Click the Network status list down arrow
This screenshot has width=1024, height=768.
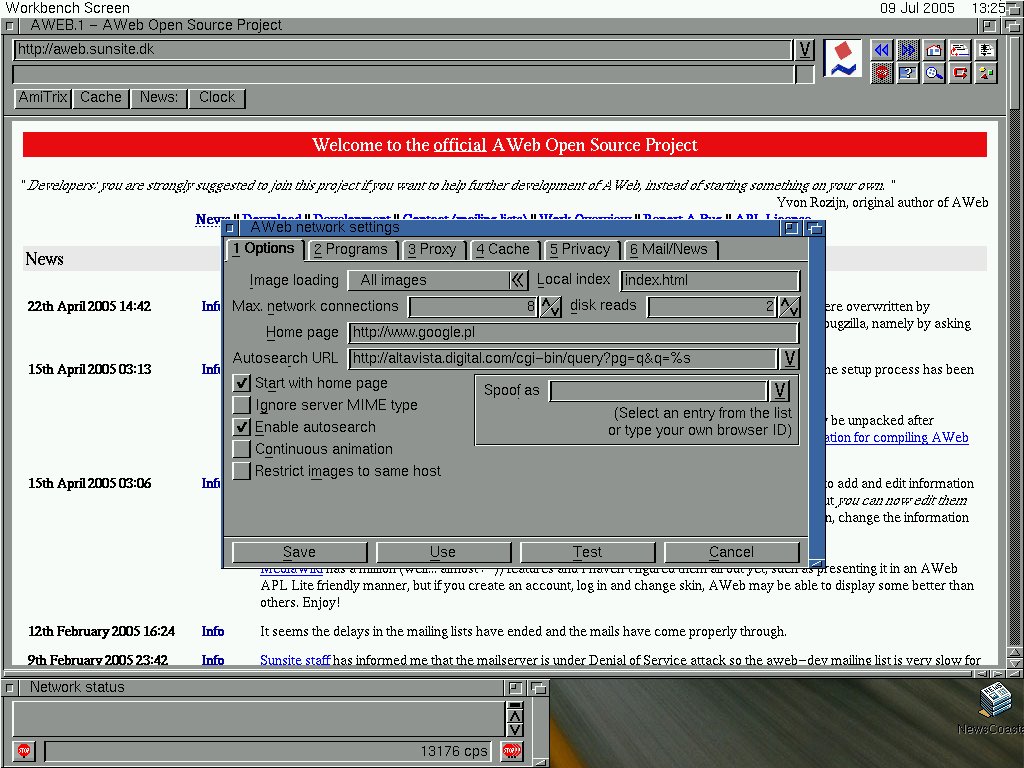(515, 730)
